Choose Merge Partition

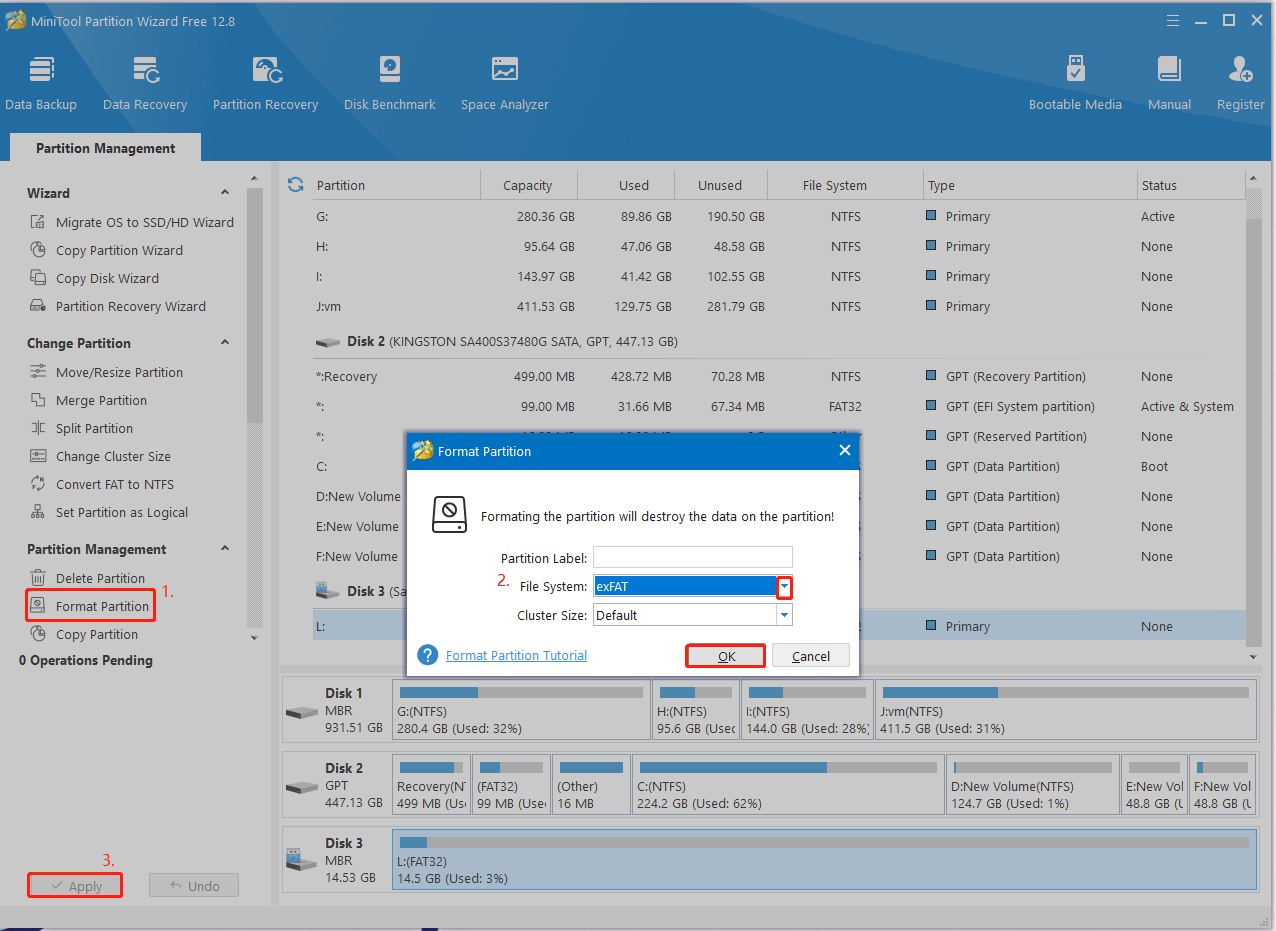89,400
